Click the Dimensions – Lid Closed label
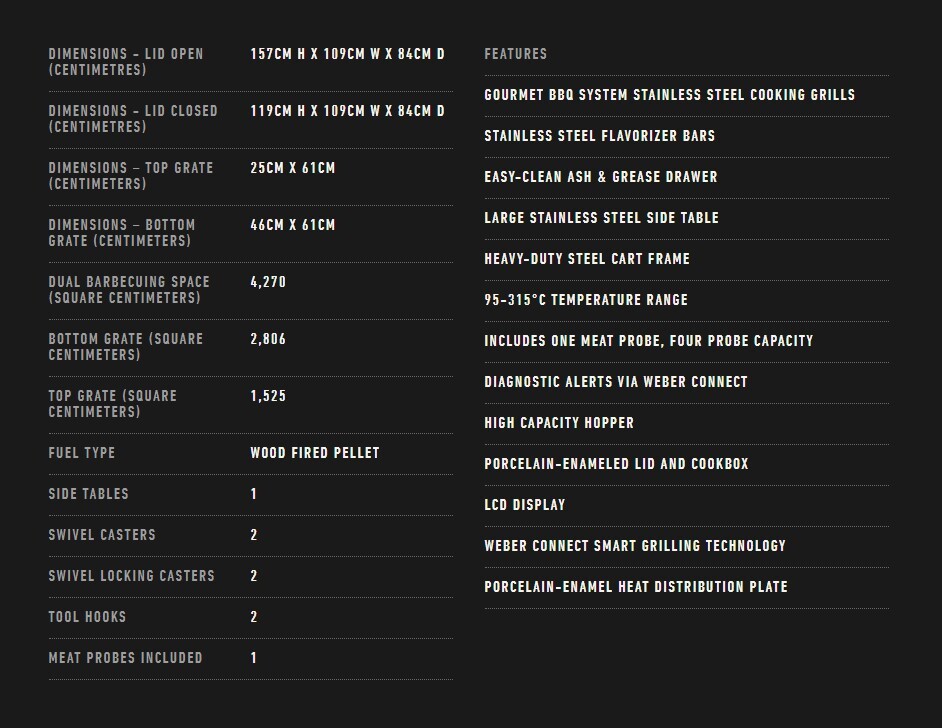The image size is (942, 728). [x=133, y=119]
